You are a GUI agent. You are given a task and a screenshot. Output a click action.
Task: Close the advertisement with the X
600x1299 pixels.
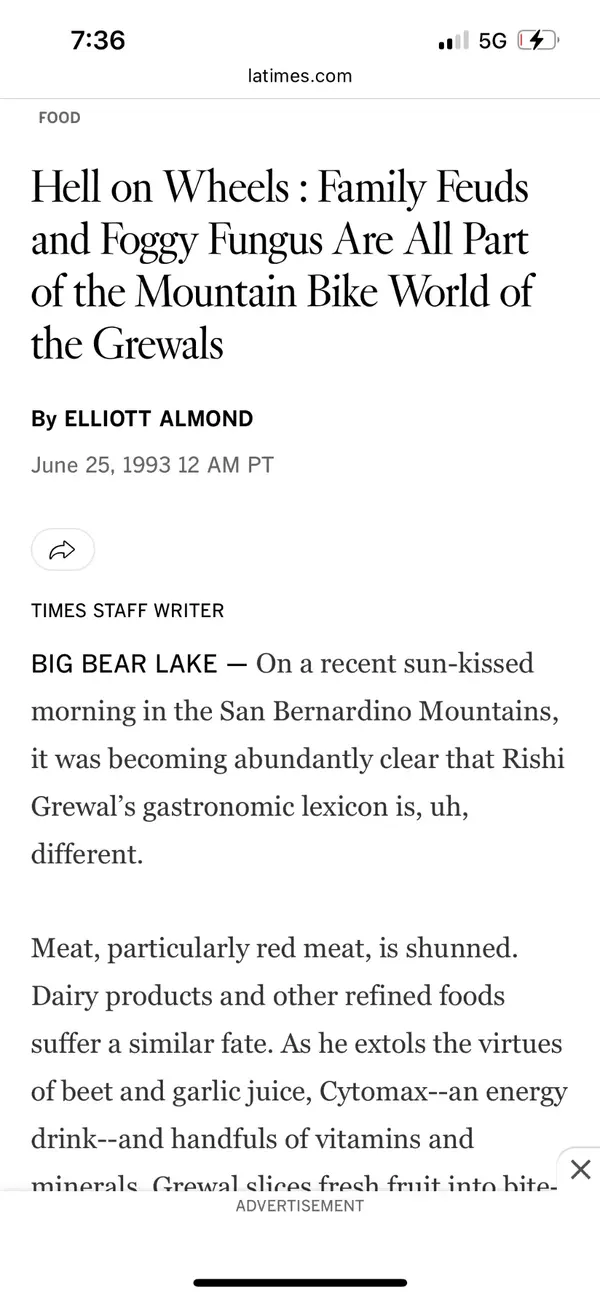580,1169
